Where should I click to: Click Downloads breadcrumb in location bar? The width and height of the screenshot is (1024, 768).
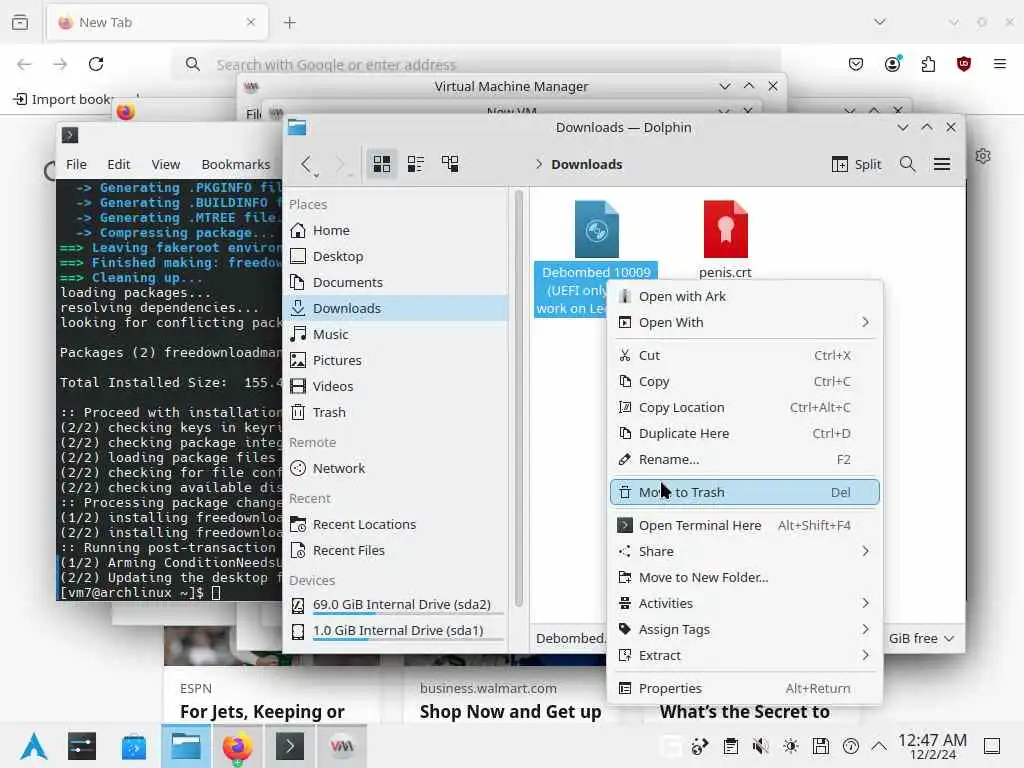pos(586,165)
